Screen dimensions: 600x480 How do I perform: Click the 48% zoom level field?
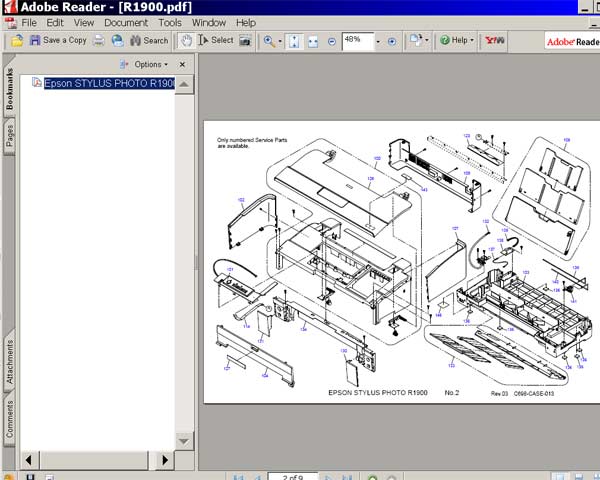coord(358,41)
